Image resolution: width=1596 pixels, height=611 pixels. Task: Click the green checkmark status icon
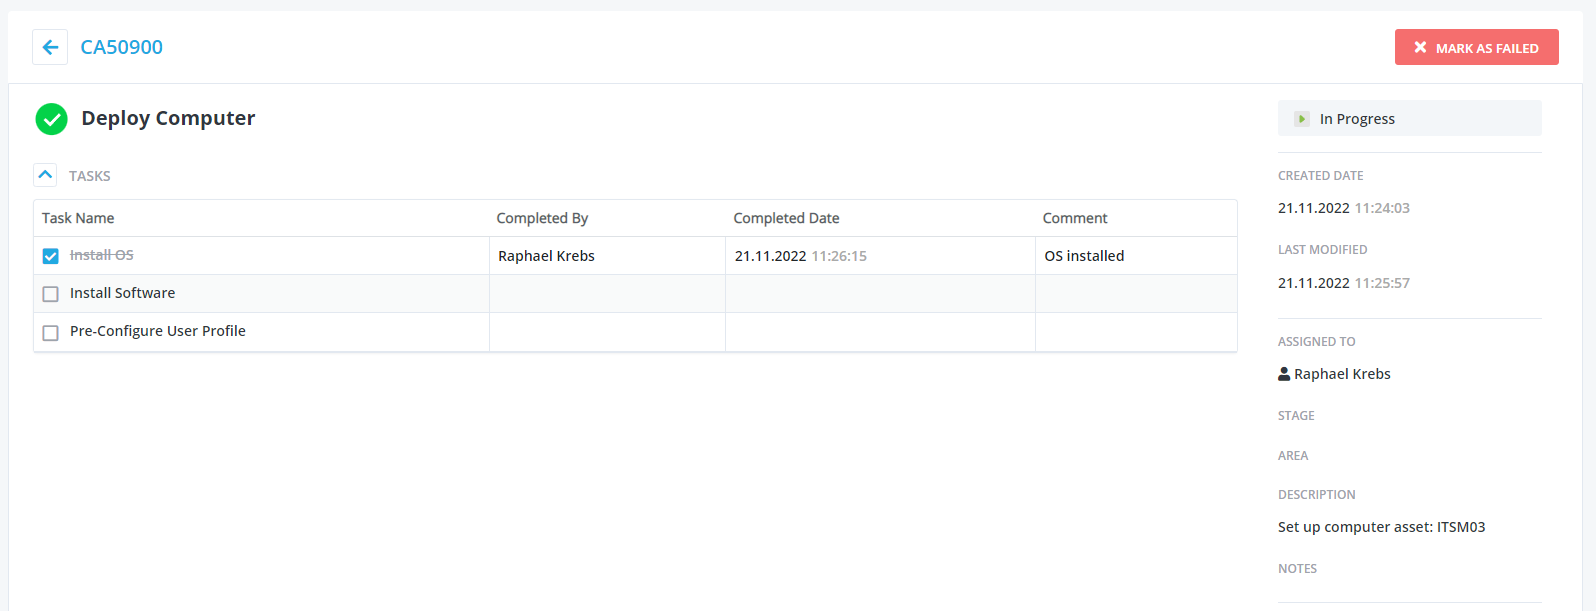pos(51,119)
